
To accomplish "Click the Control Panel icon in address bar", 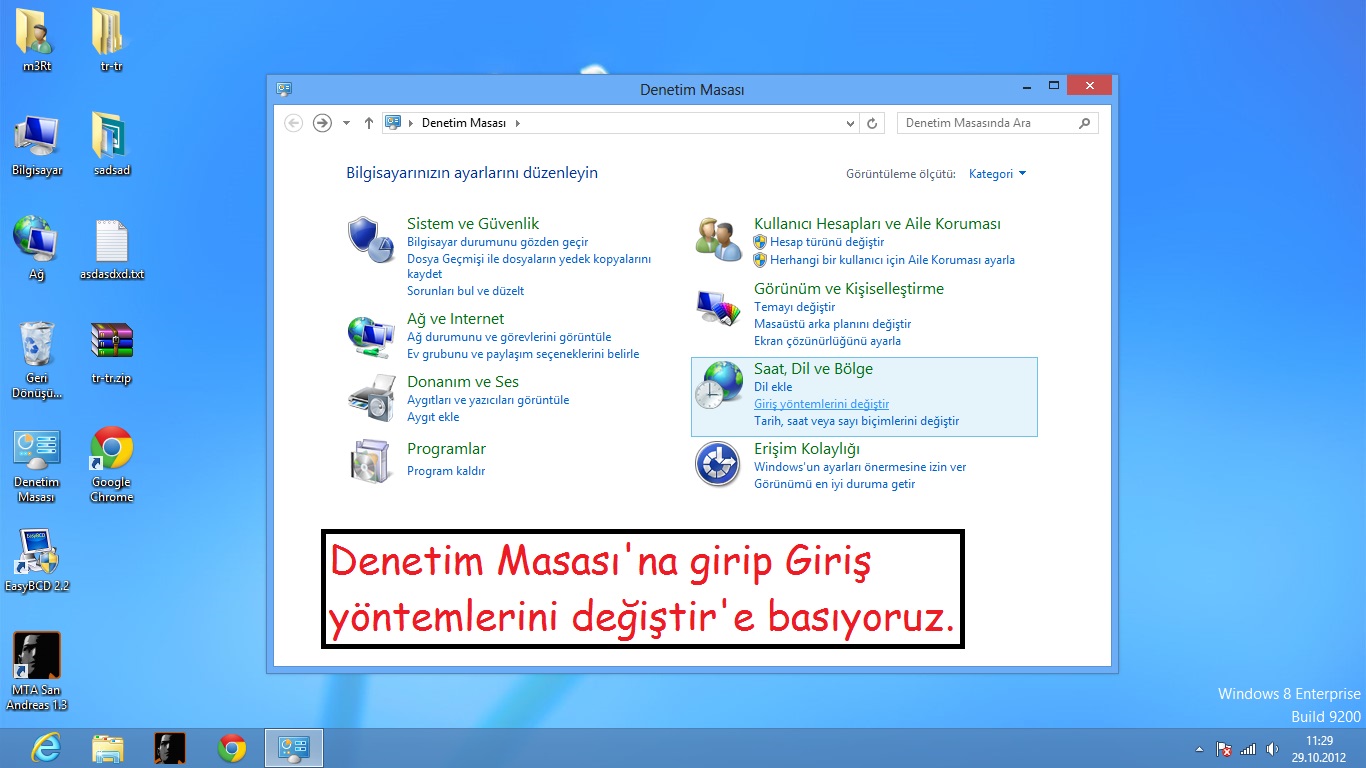I will [393, 122].
